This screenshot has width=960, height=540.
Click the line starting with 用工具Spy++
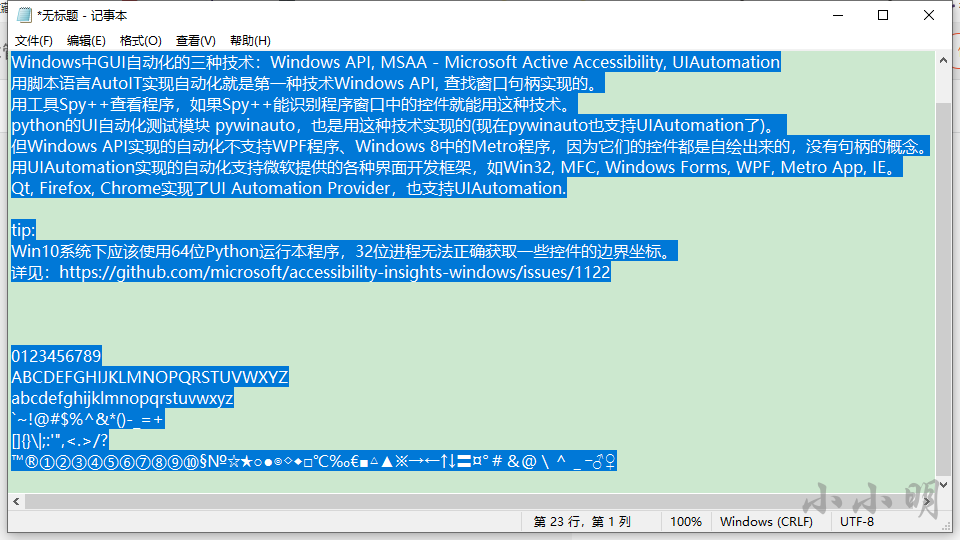click(294, 104)
